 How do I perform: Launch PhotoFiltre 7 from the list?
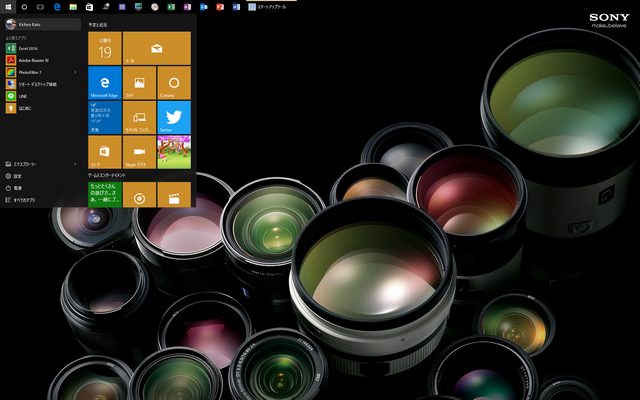point(43,72)
